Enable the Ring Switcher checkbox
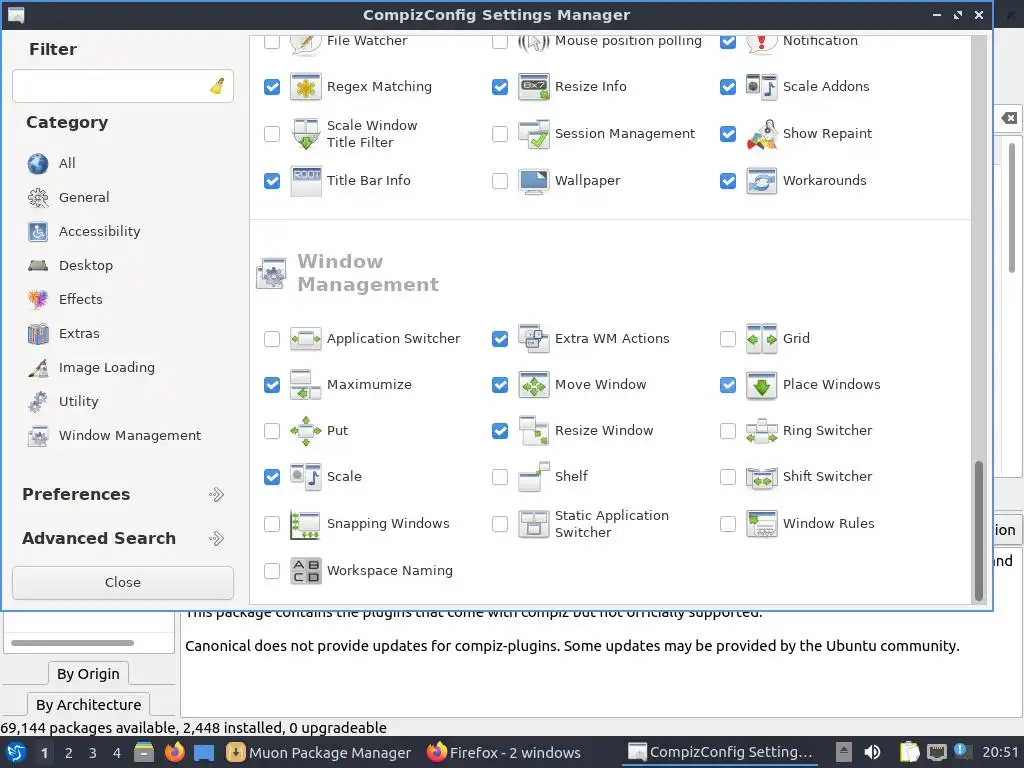Screen dimensions: 1024x768 (728, 431)
